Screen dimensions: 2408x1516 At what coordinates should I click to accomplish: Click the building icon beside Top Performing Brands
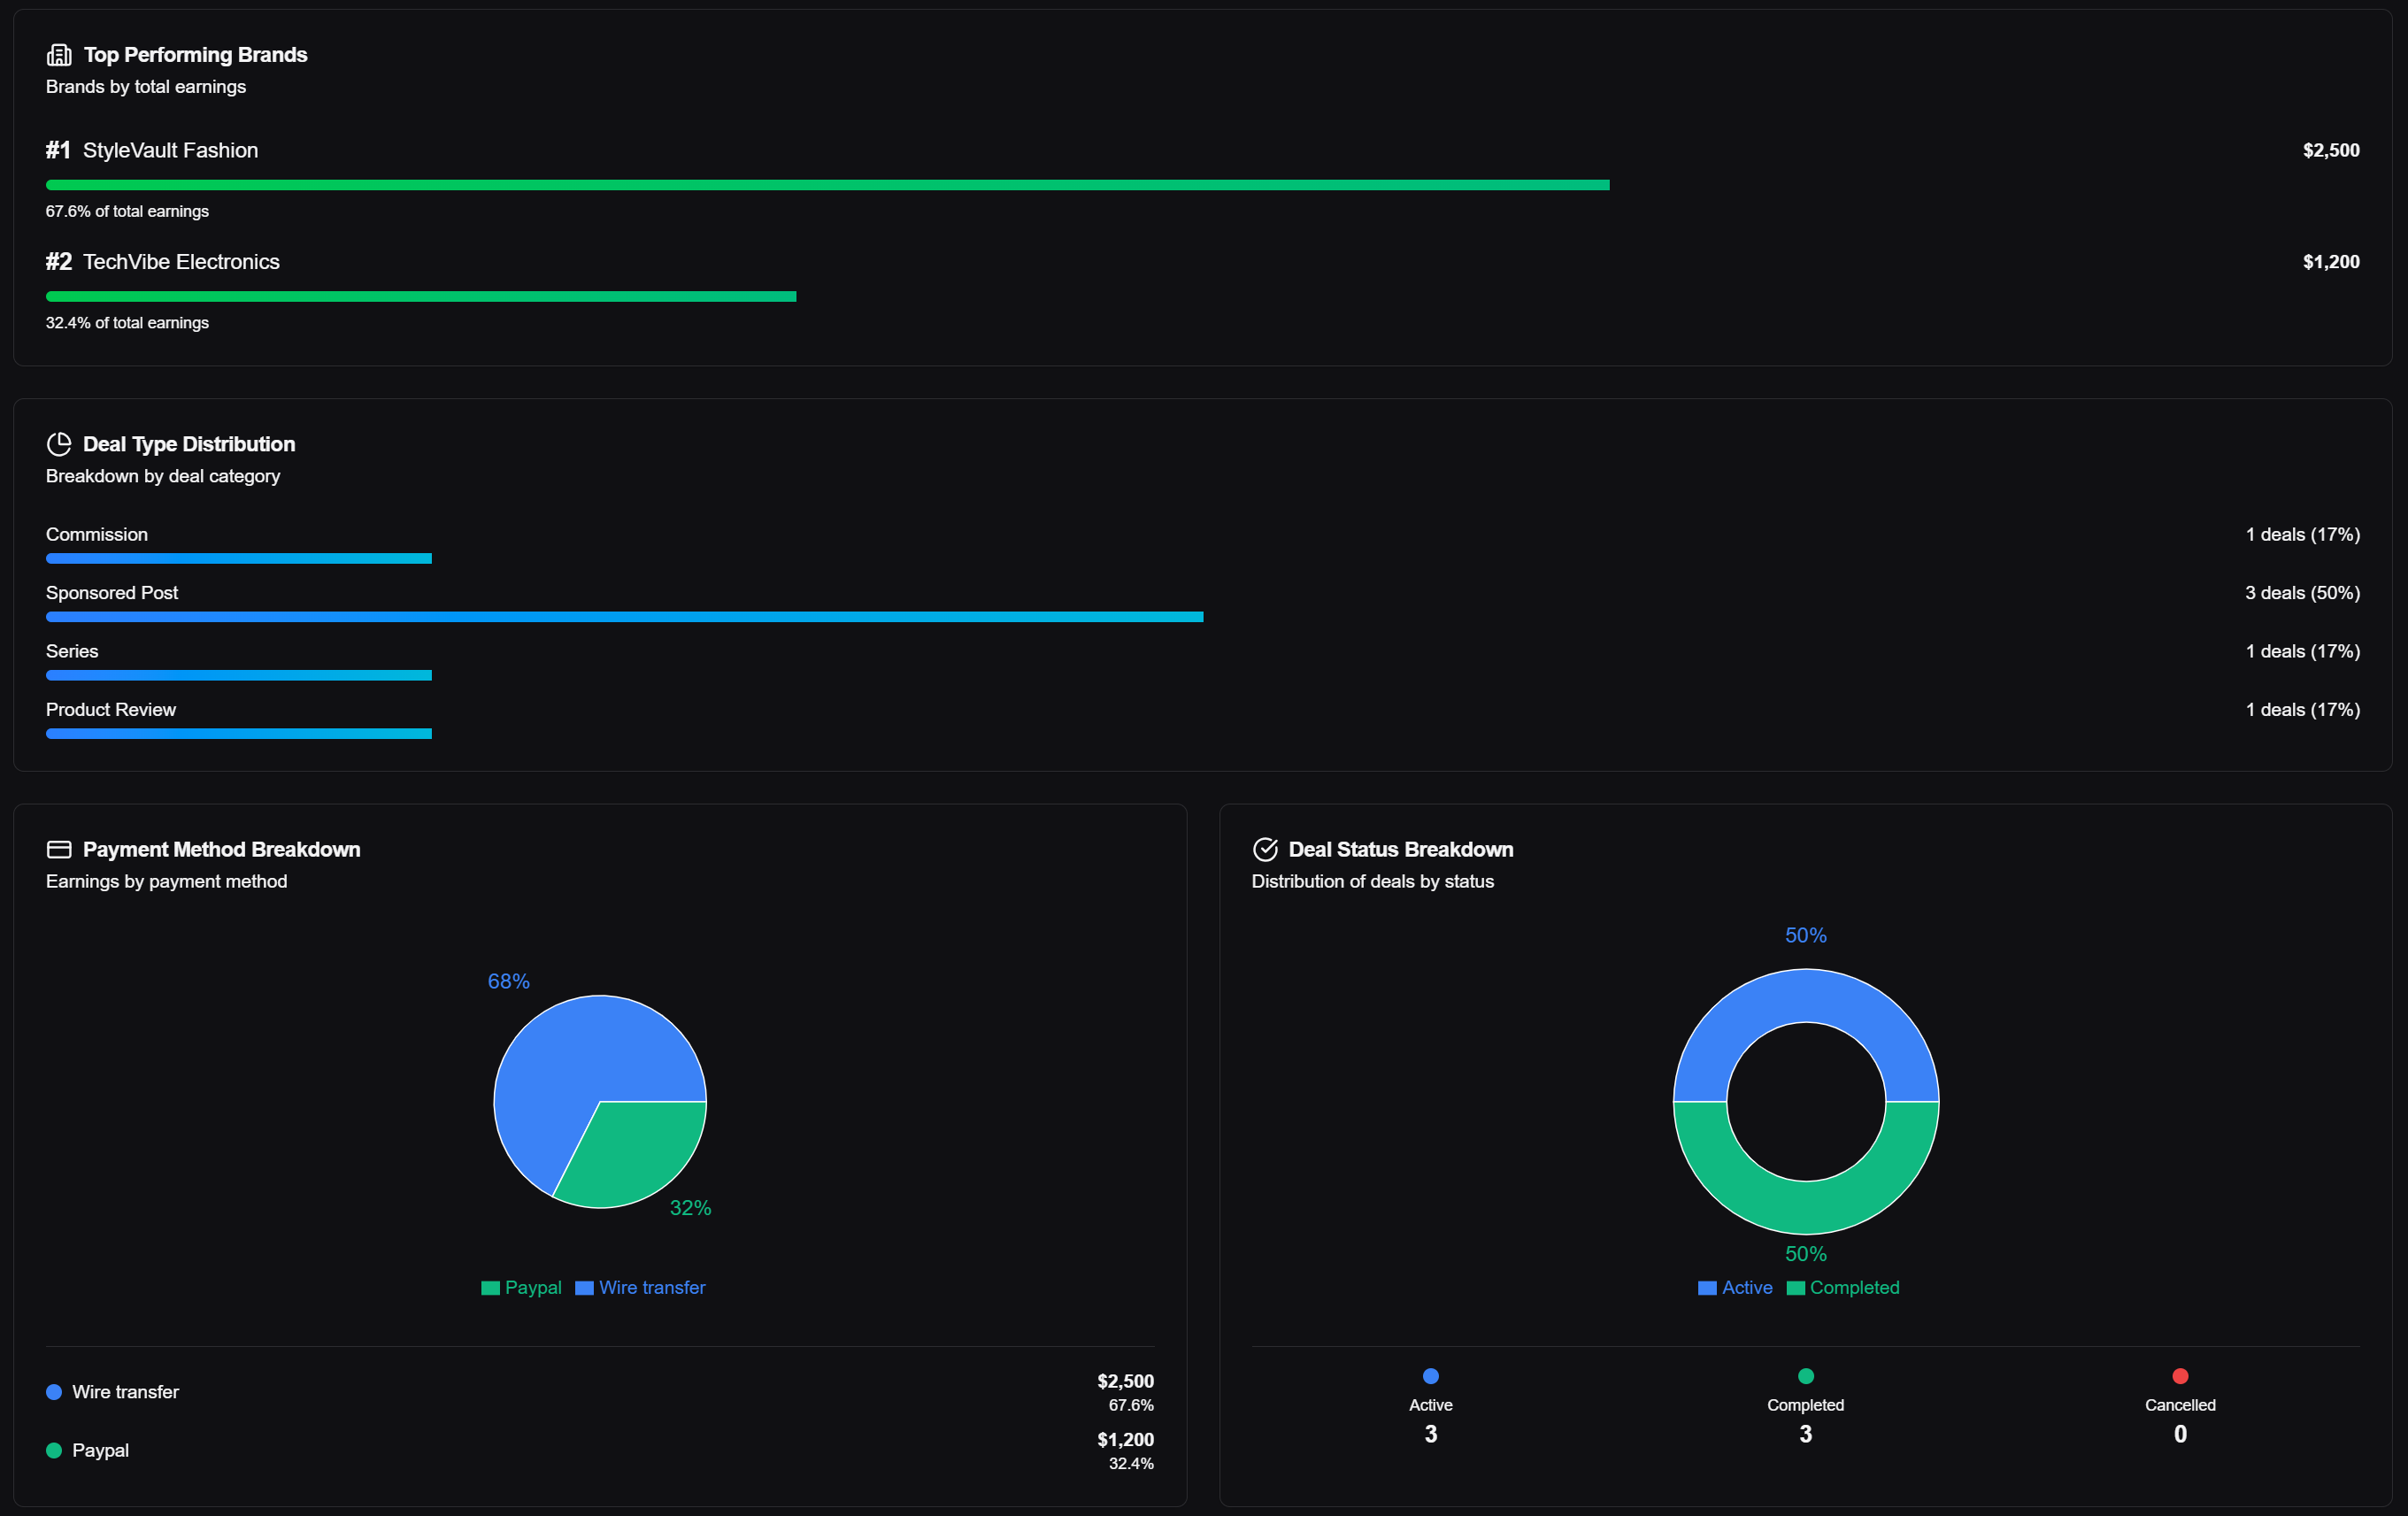tap(59, 55)
